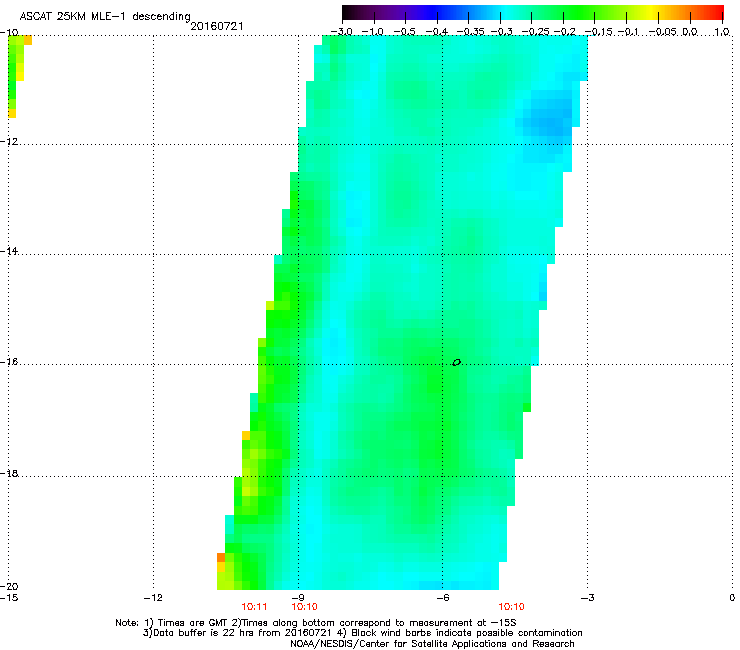Click the longitude axis label "-12" along the bottom
The height and width of the screenshot is (650, 740).
pos(153,598)
